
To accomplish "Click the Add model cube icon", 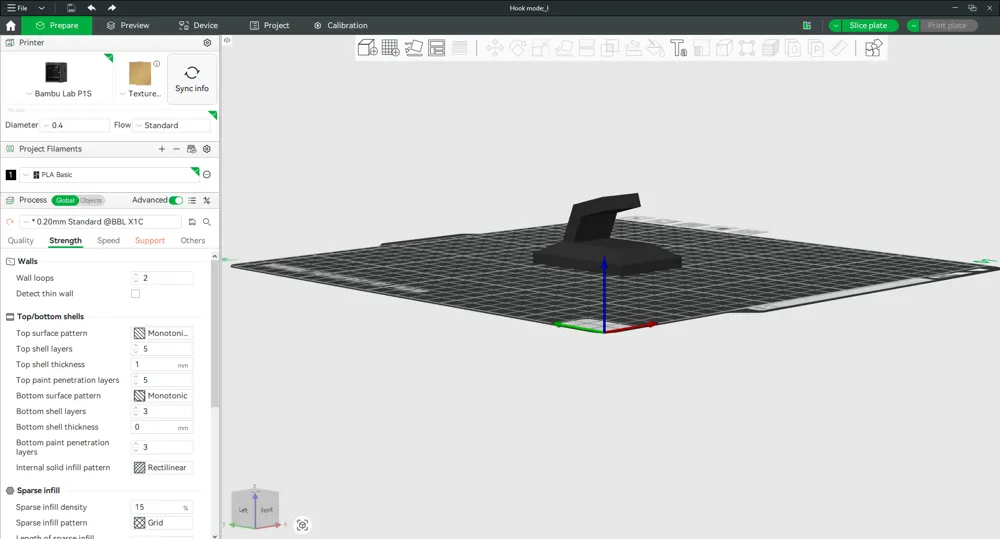I will [x=367, y=48].
